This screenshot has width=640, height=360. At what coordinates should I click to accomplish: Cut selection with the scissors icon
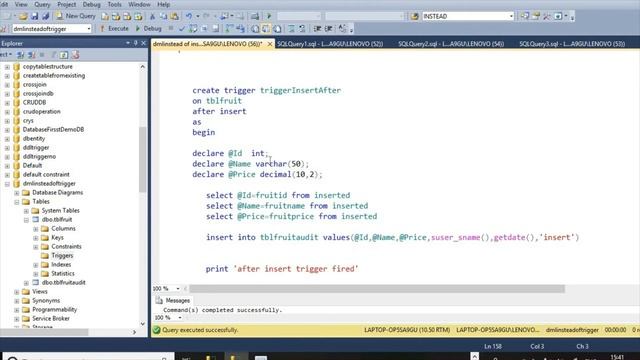pyautogui.click(x=152, y=16)
